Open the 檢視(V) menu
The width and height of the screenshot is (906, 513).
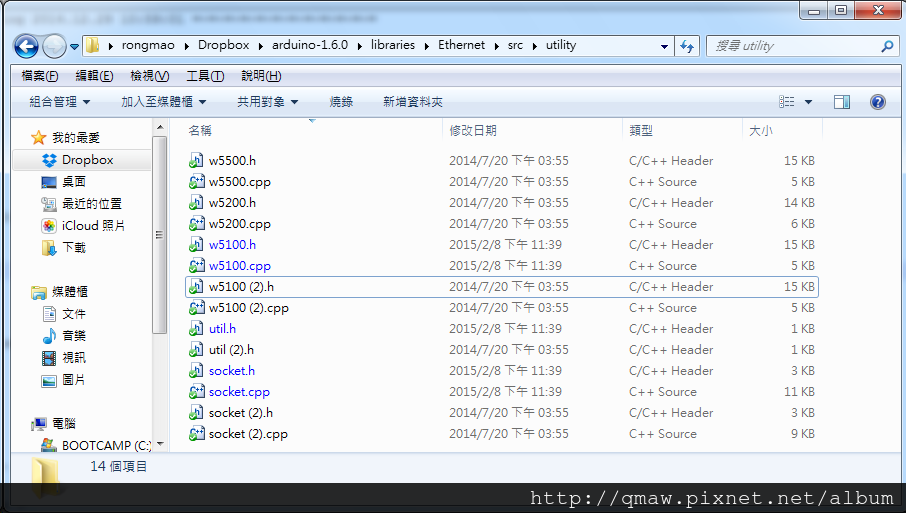[x=150, y=76]
